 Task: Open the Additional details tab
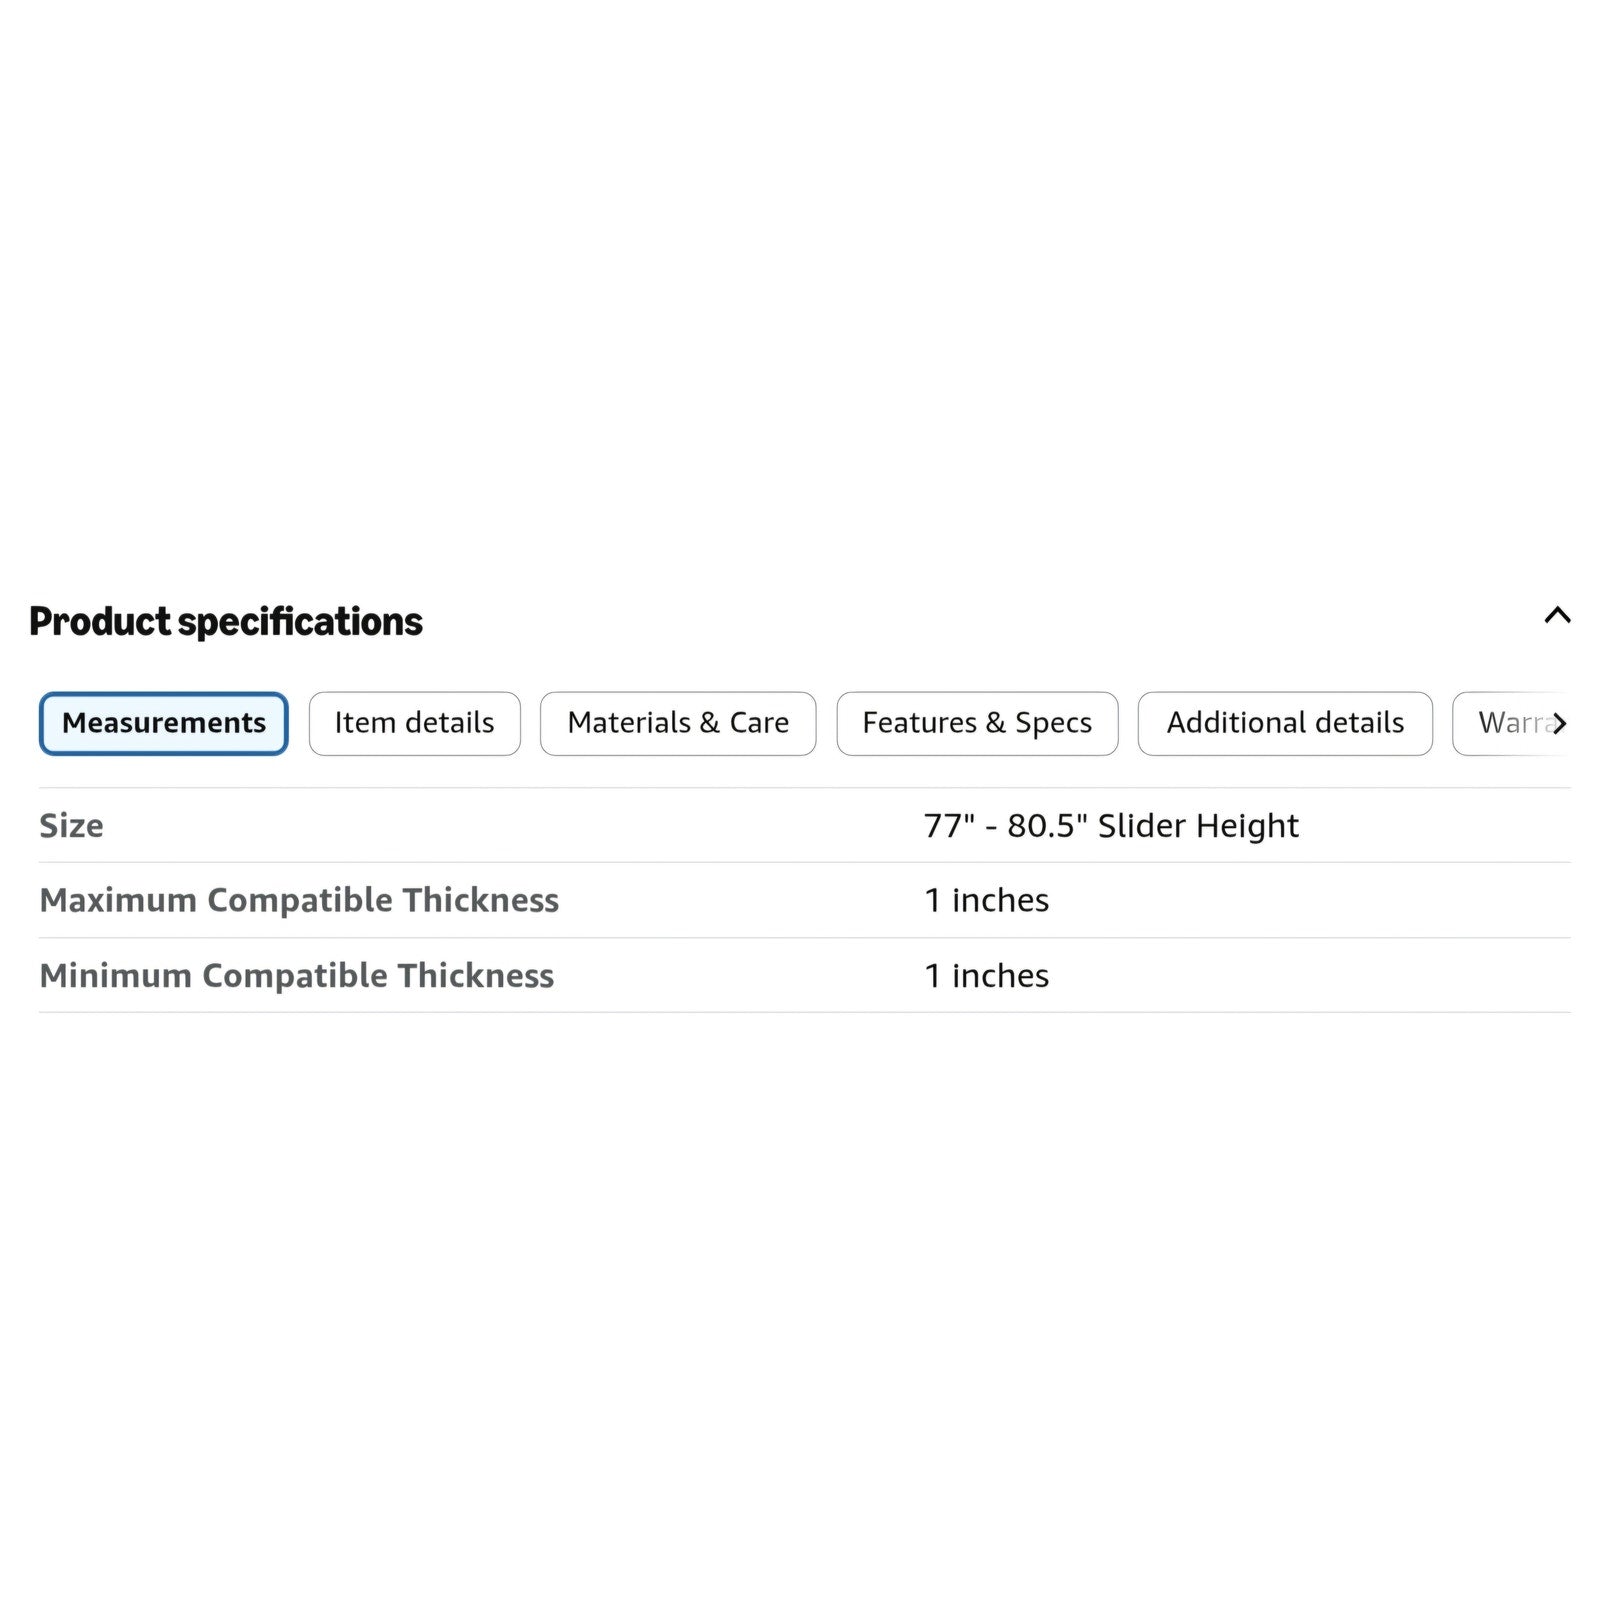(x=1285, y=723)
